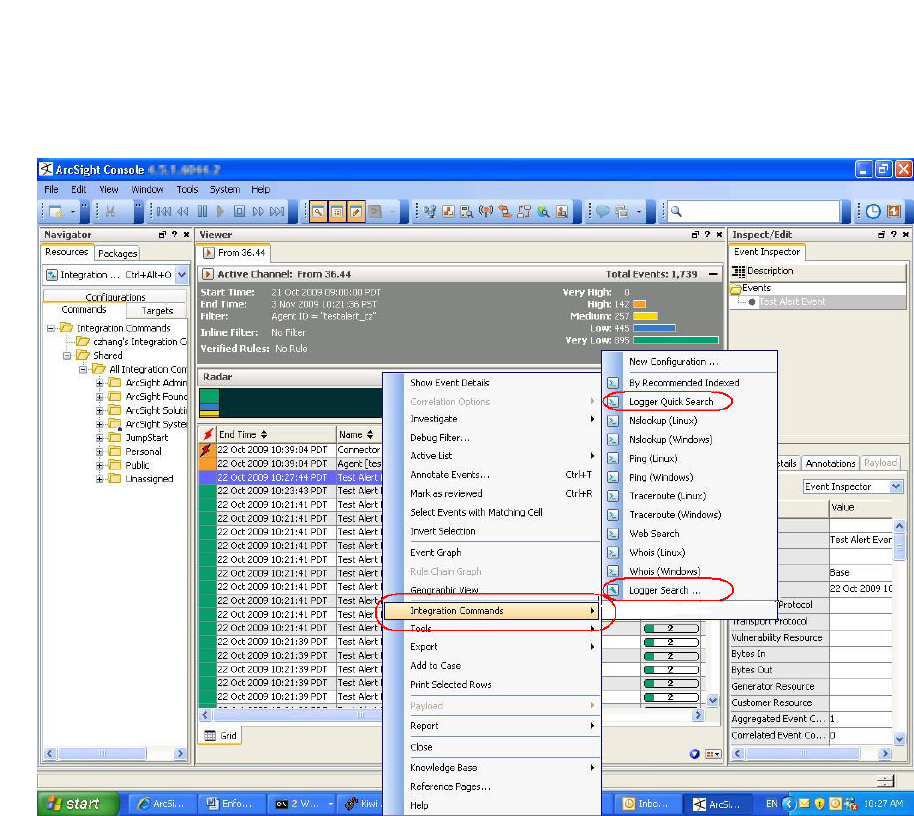Click the Pause playback toolbar button
Image resolution: width=914 pixels, height=816 pixels.
[202, 212]
